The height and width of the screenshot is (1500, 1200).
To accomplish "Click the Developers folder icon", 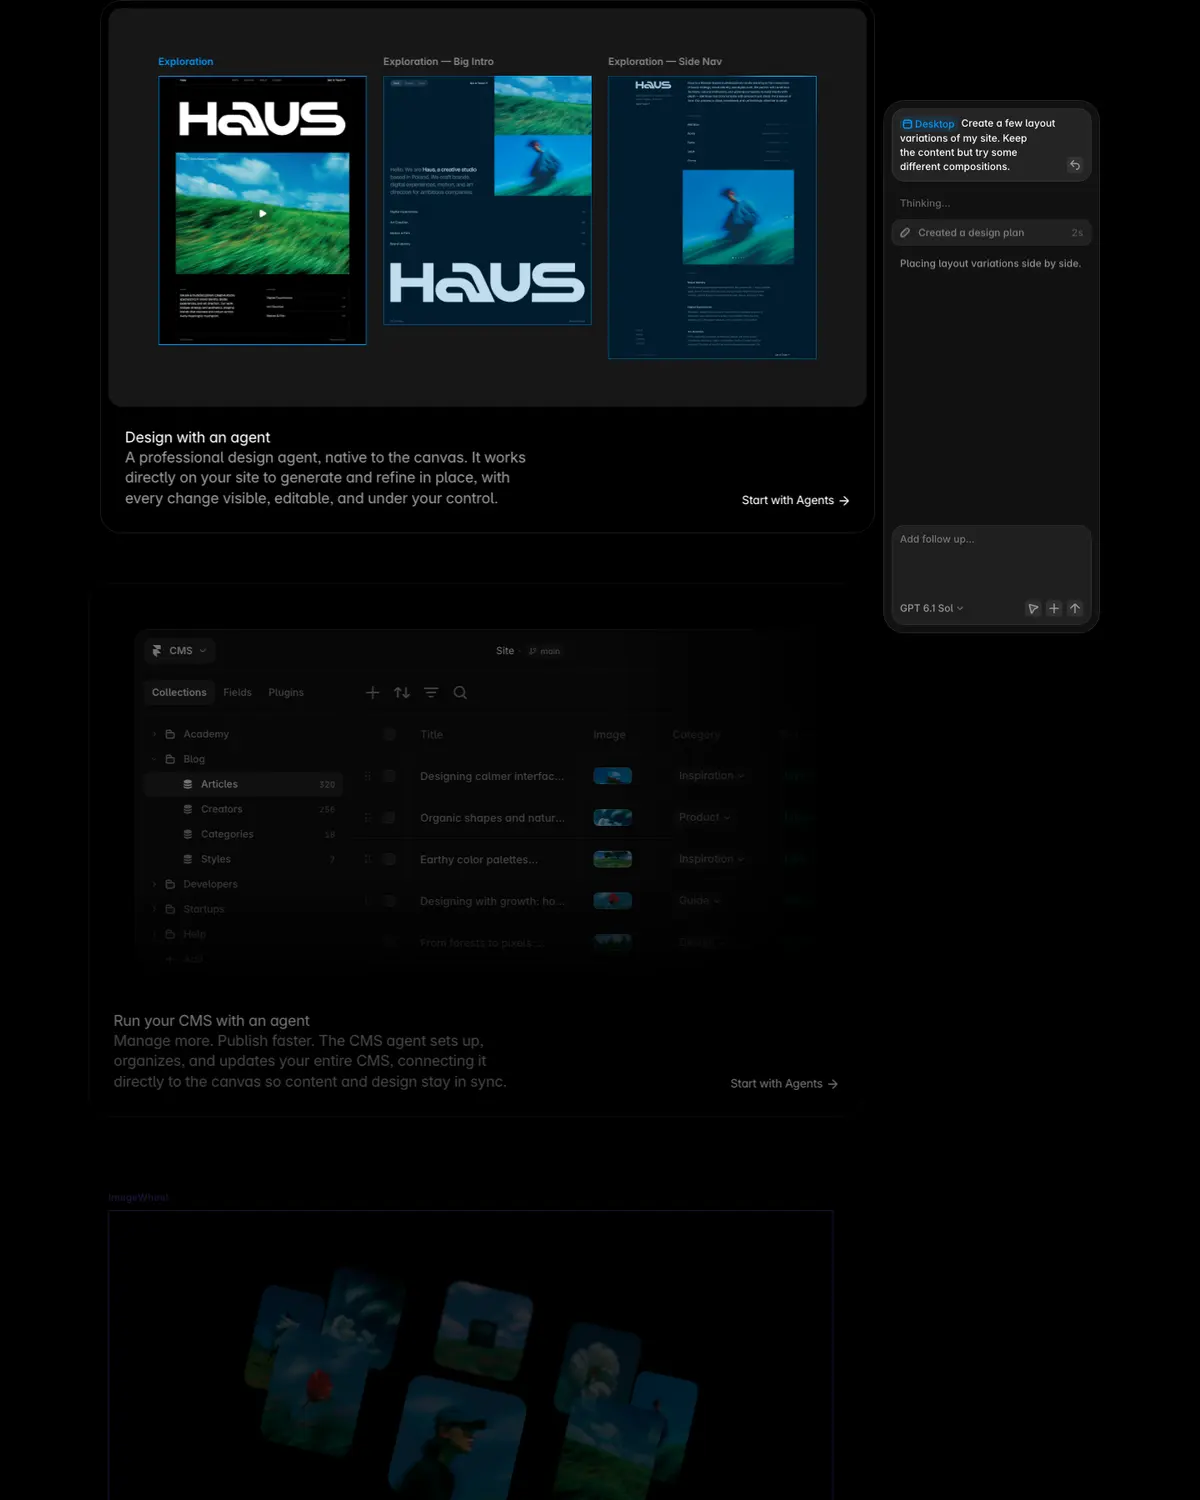I will point(170,884).
